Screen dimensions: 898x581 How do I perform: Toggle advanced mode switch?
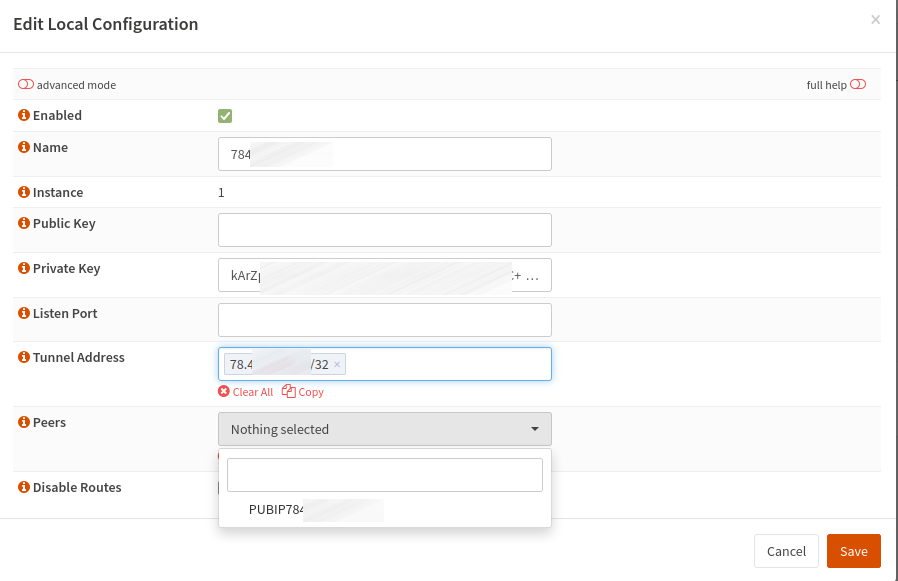(26, 85)
